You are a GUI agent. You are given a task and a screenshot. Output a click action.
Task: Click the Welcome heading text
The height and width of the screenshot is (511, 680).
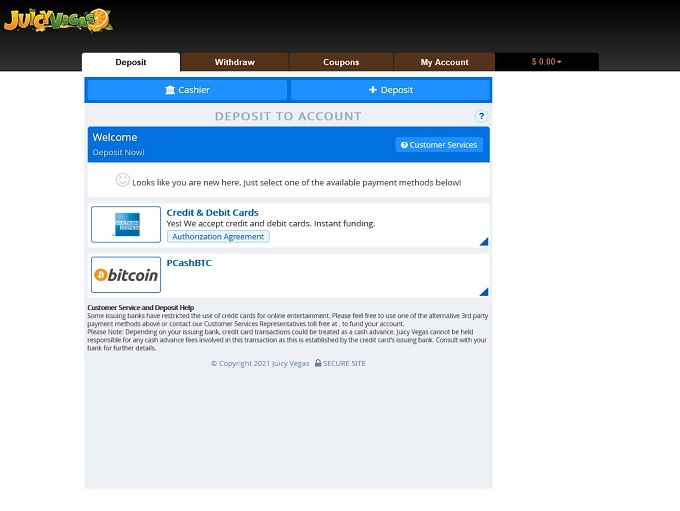click(114, 137)
